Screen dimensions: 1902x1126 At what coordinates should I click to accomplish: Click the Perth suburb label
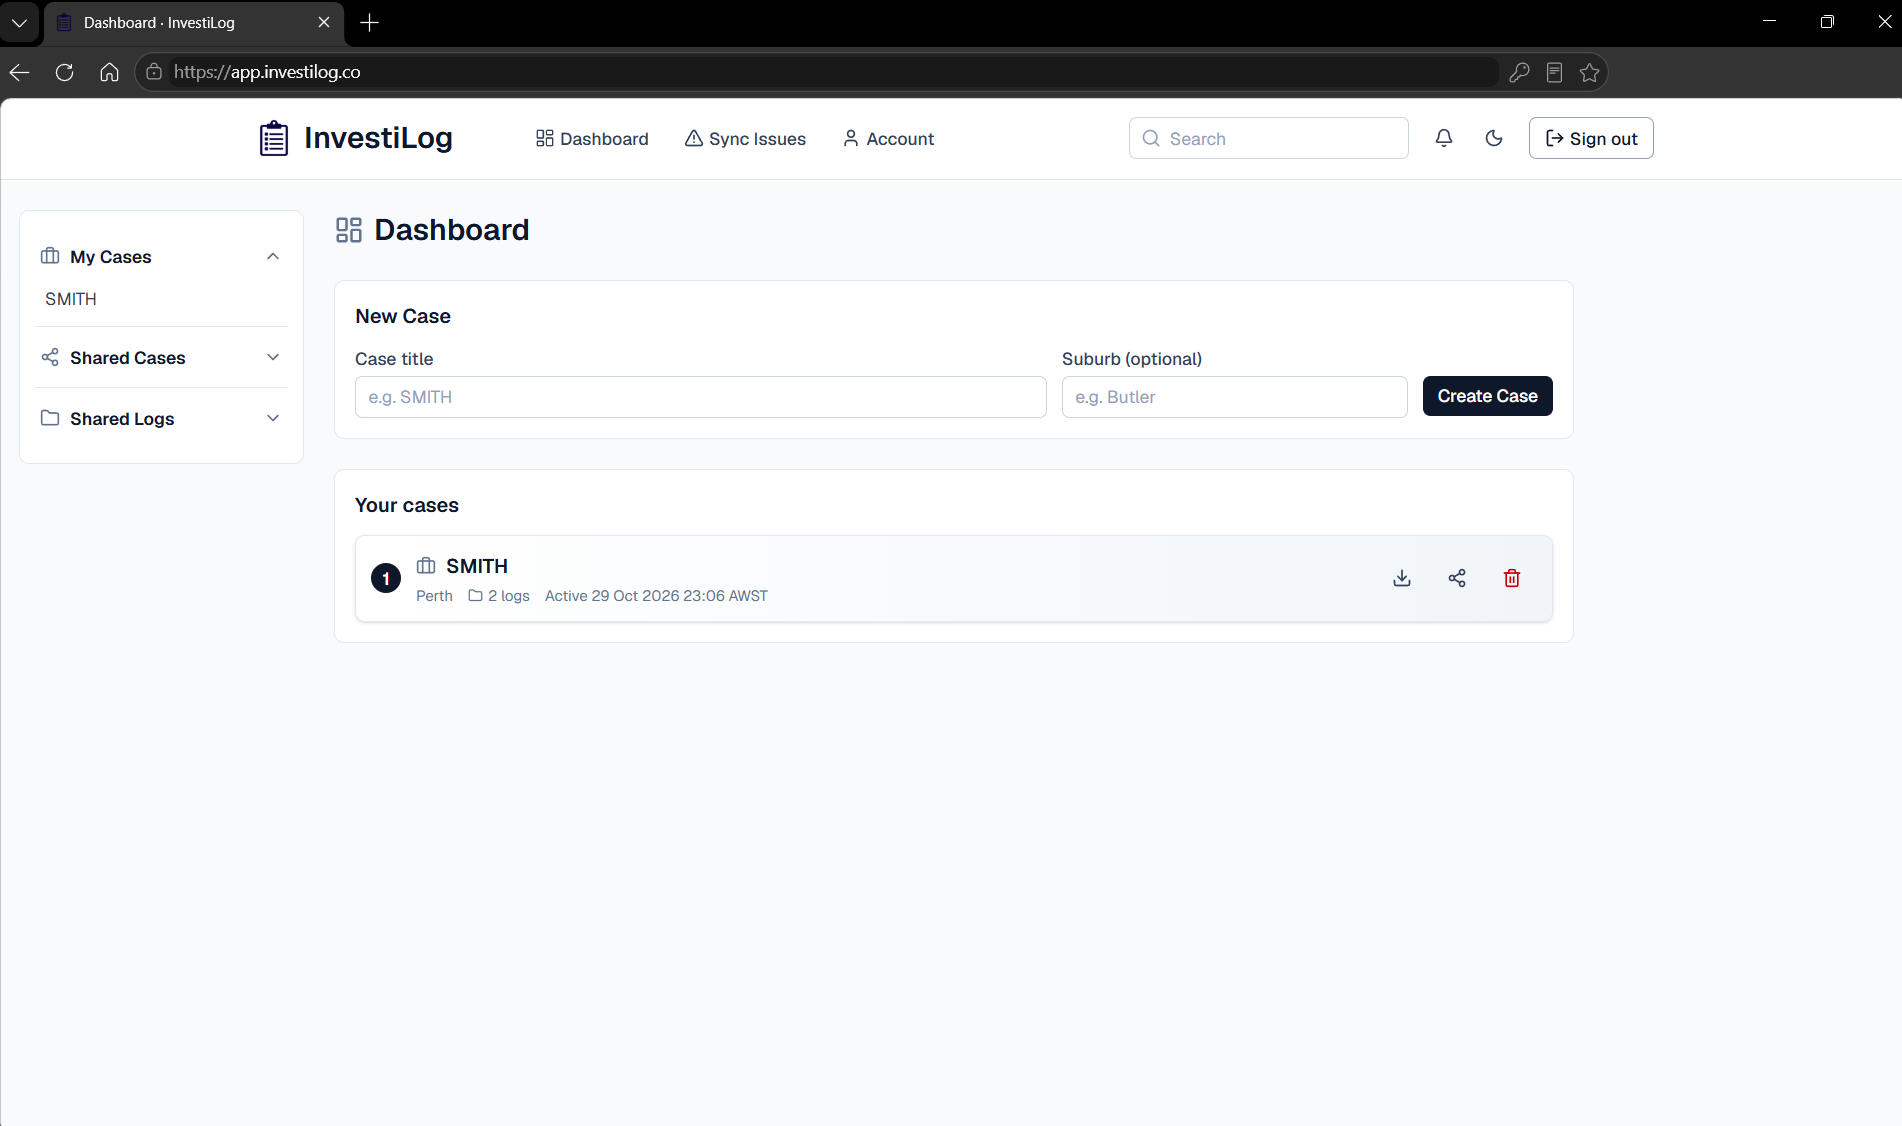coord(434,595)
